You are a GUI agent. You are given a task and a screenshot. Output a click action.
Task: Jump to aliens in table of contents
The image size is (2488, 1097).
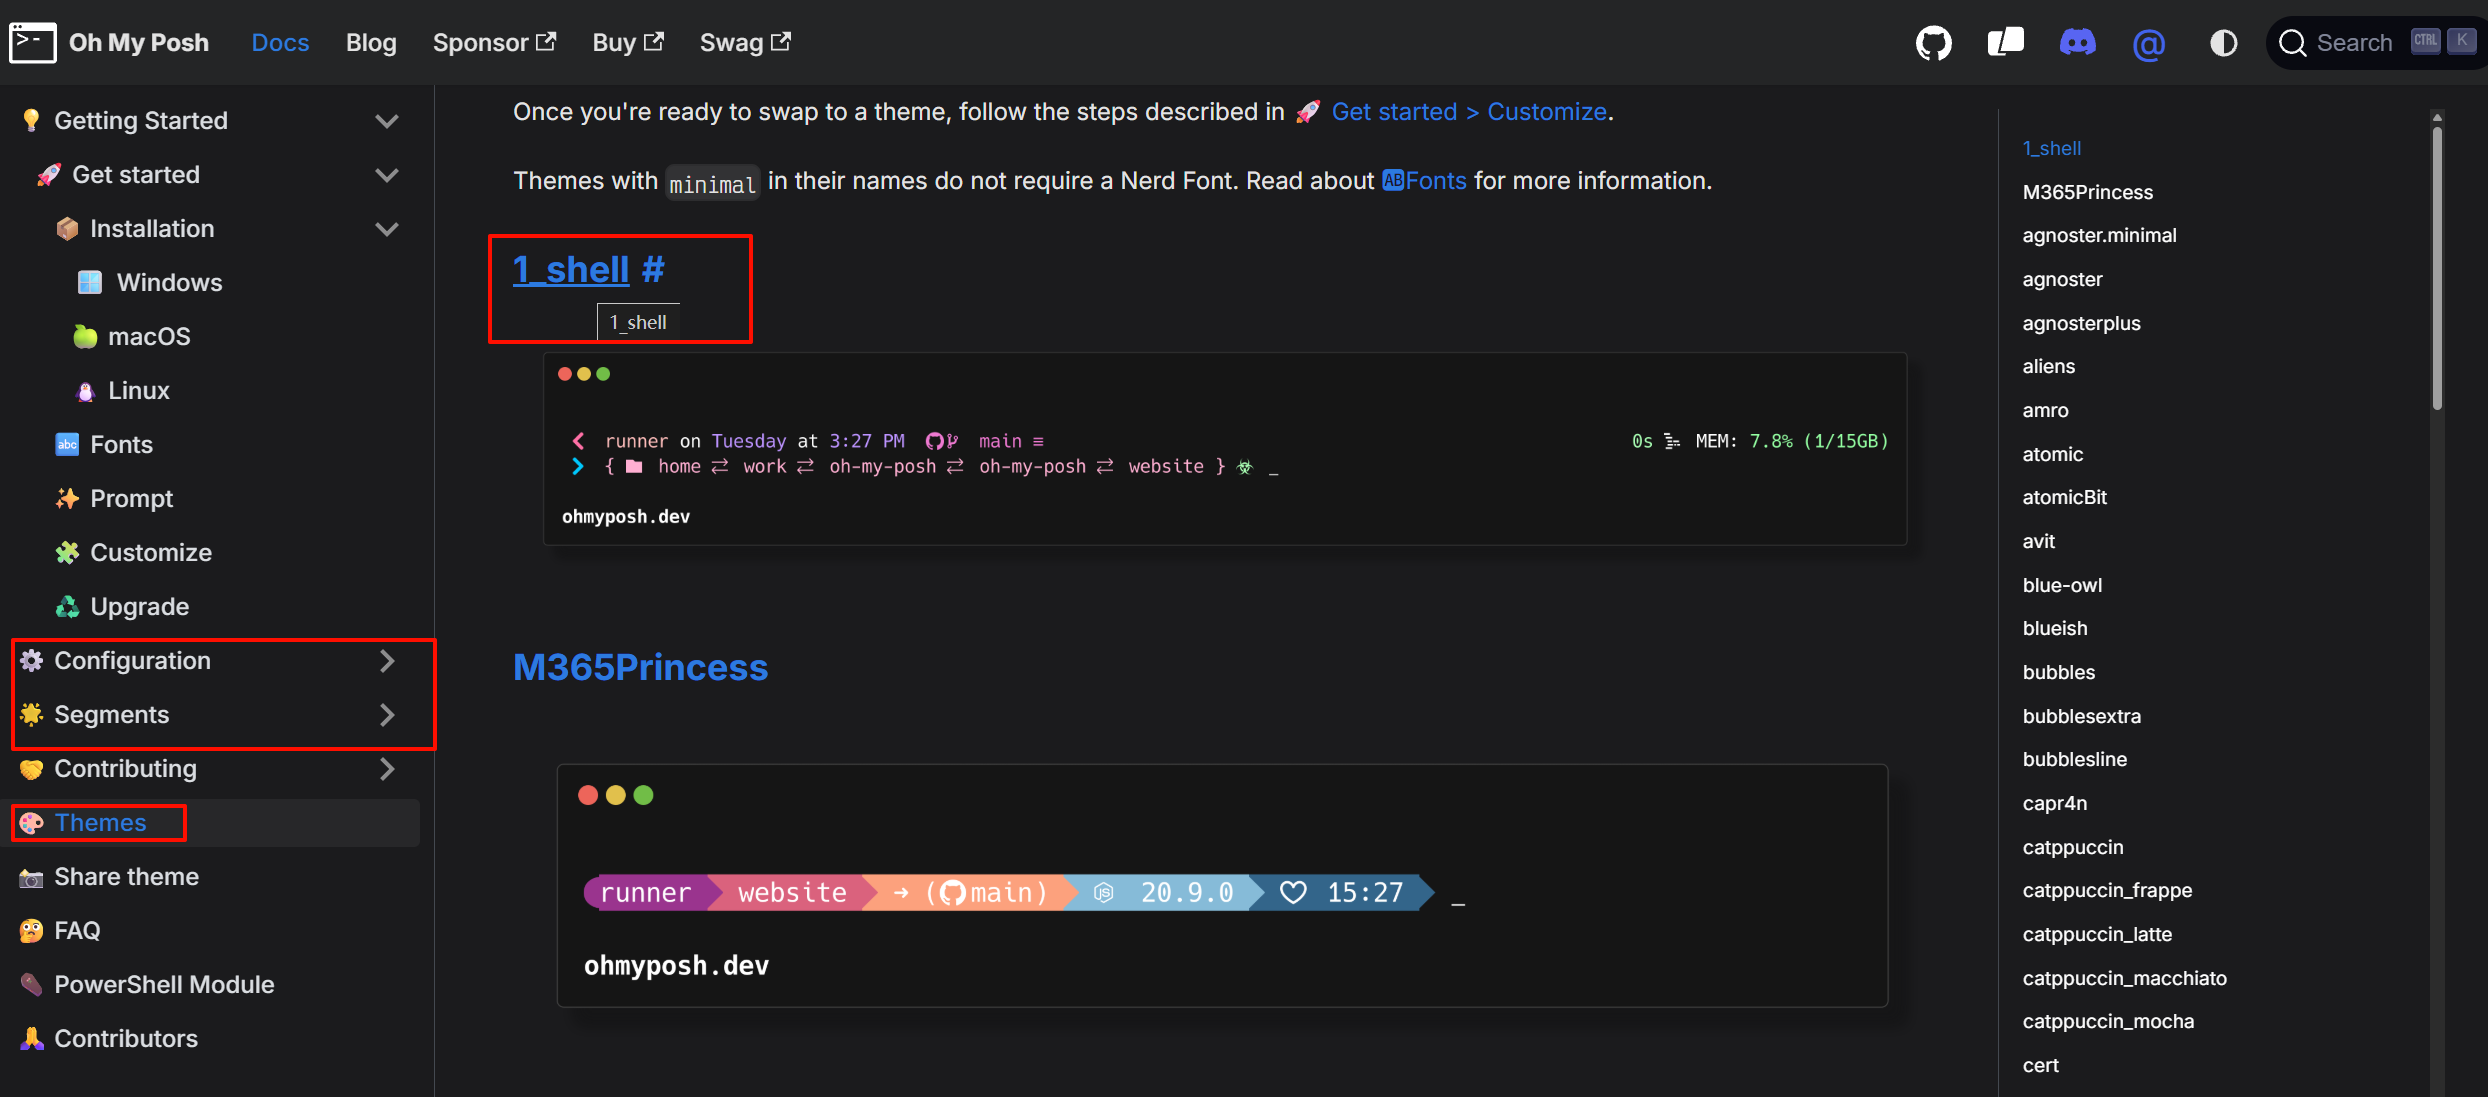pos(2049,366)
